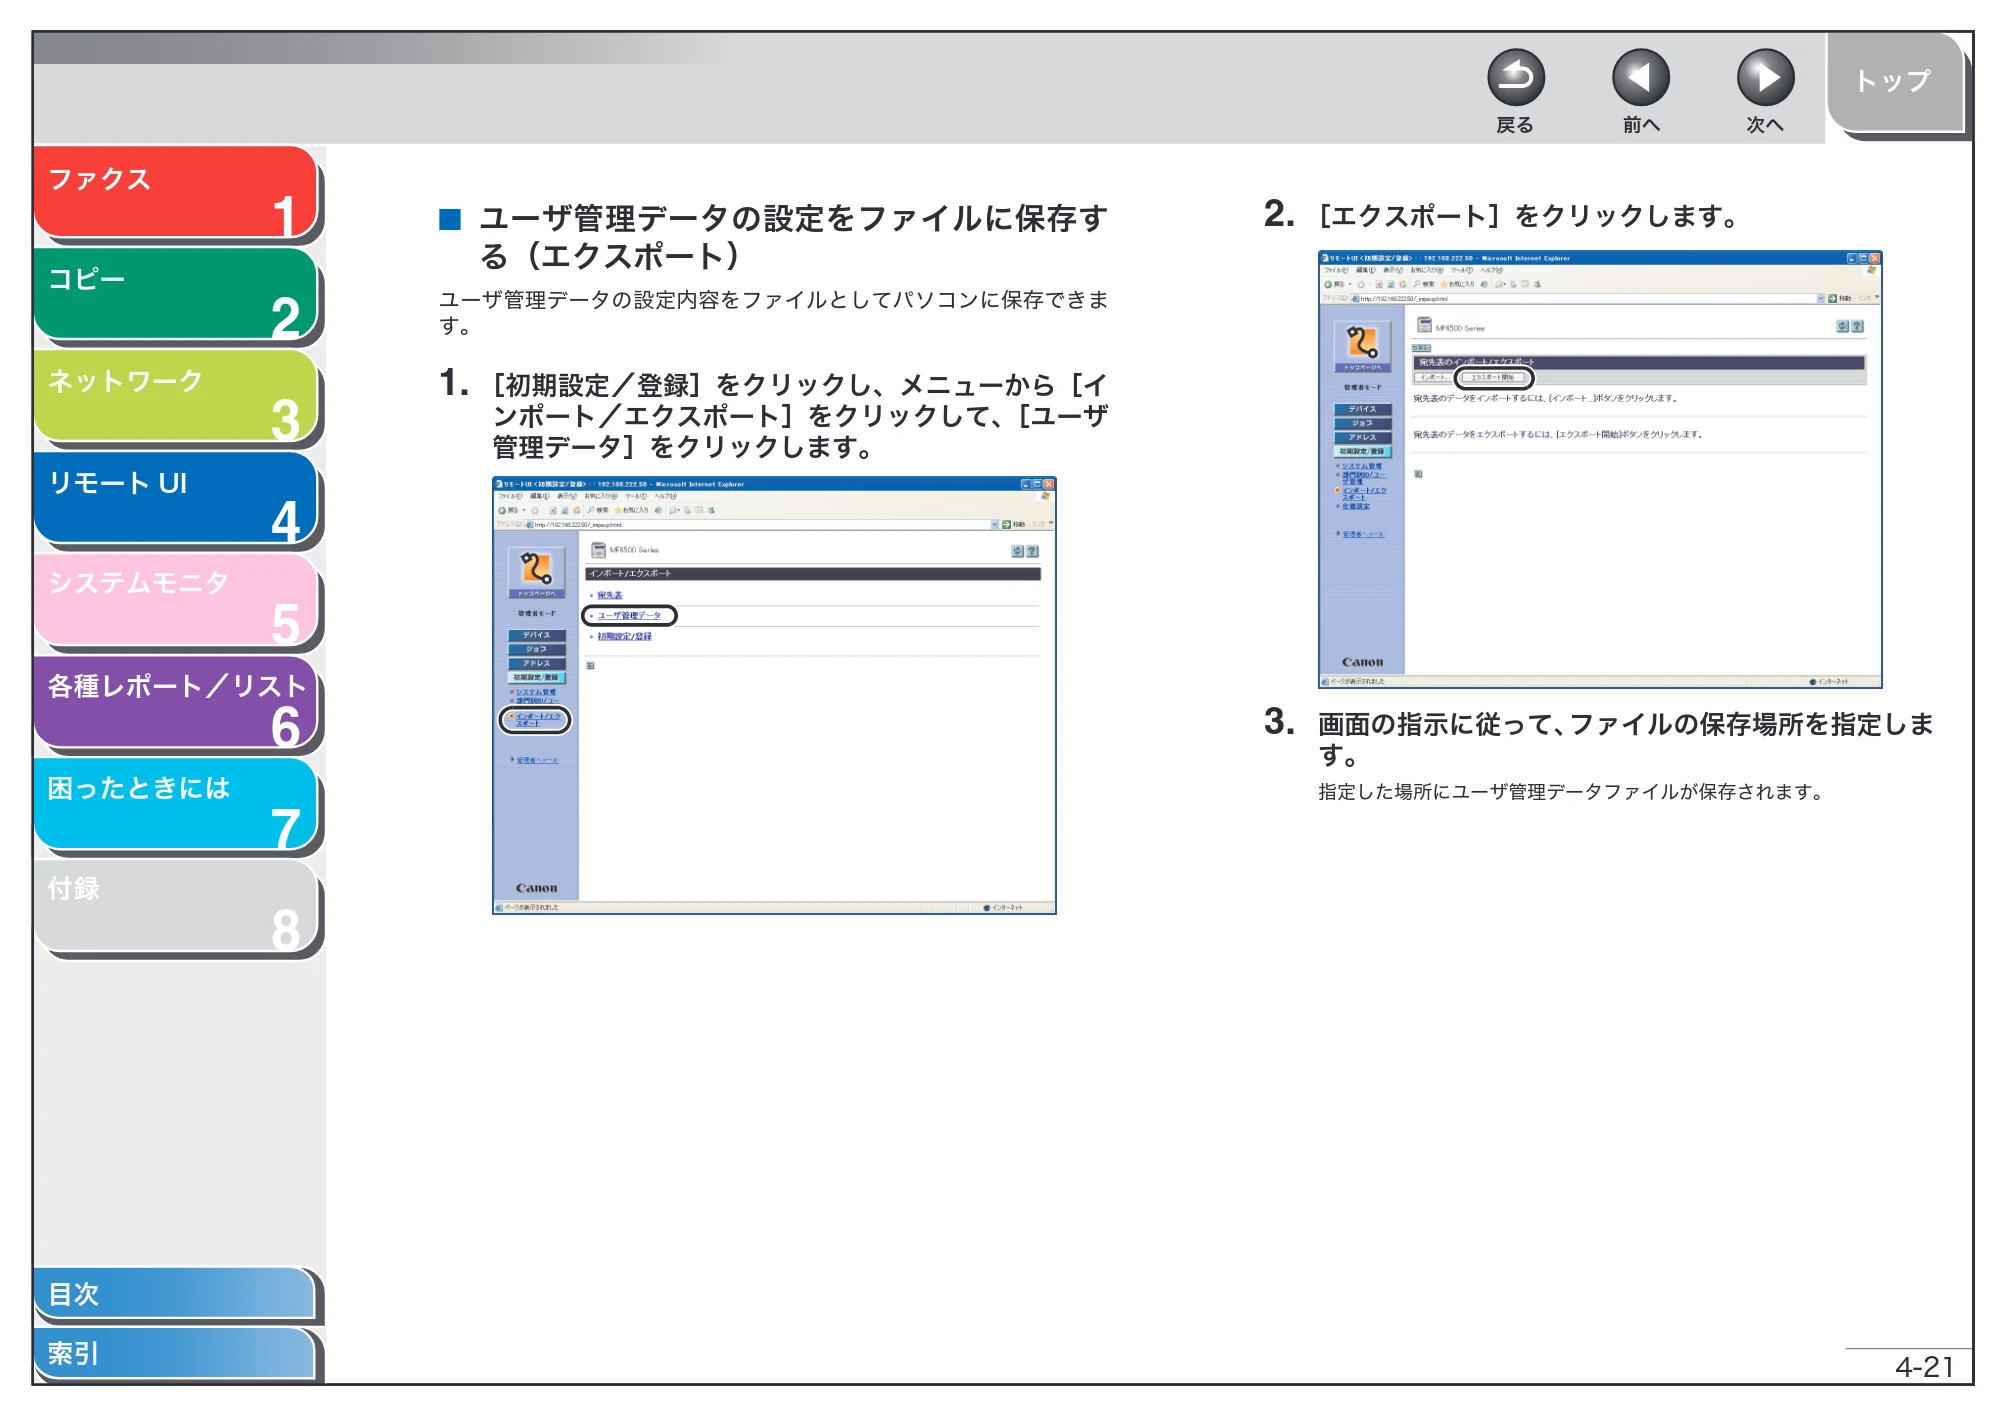Screen dimensions: 2000x1415
Task: Click インポート/エクスポート sidebar link in step 1 screenshot
Action: click(x=538, y=719)
